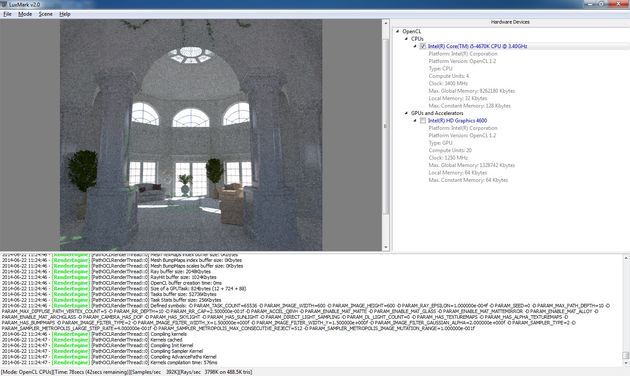Image resolution: width=630 pixels, height=376 pixels.
Task: Click the rendered scene image
Action: pyautogui.click(x=191, y=135)
